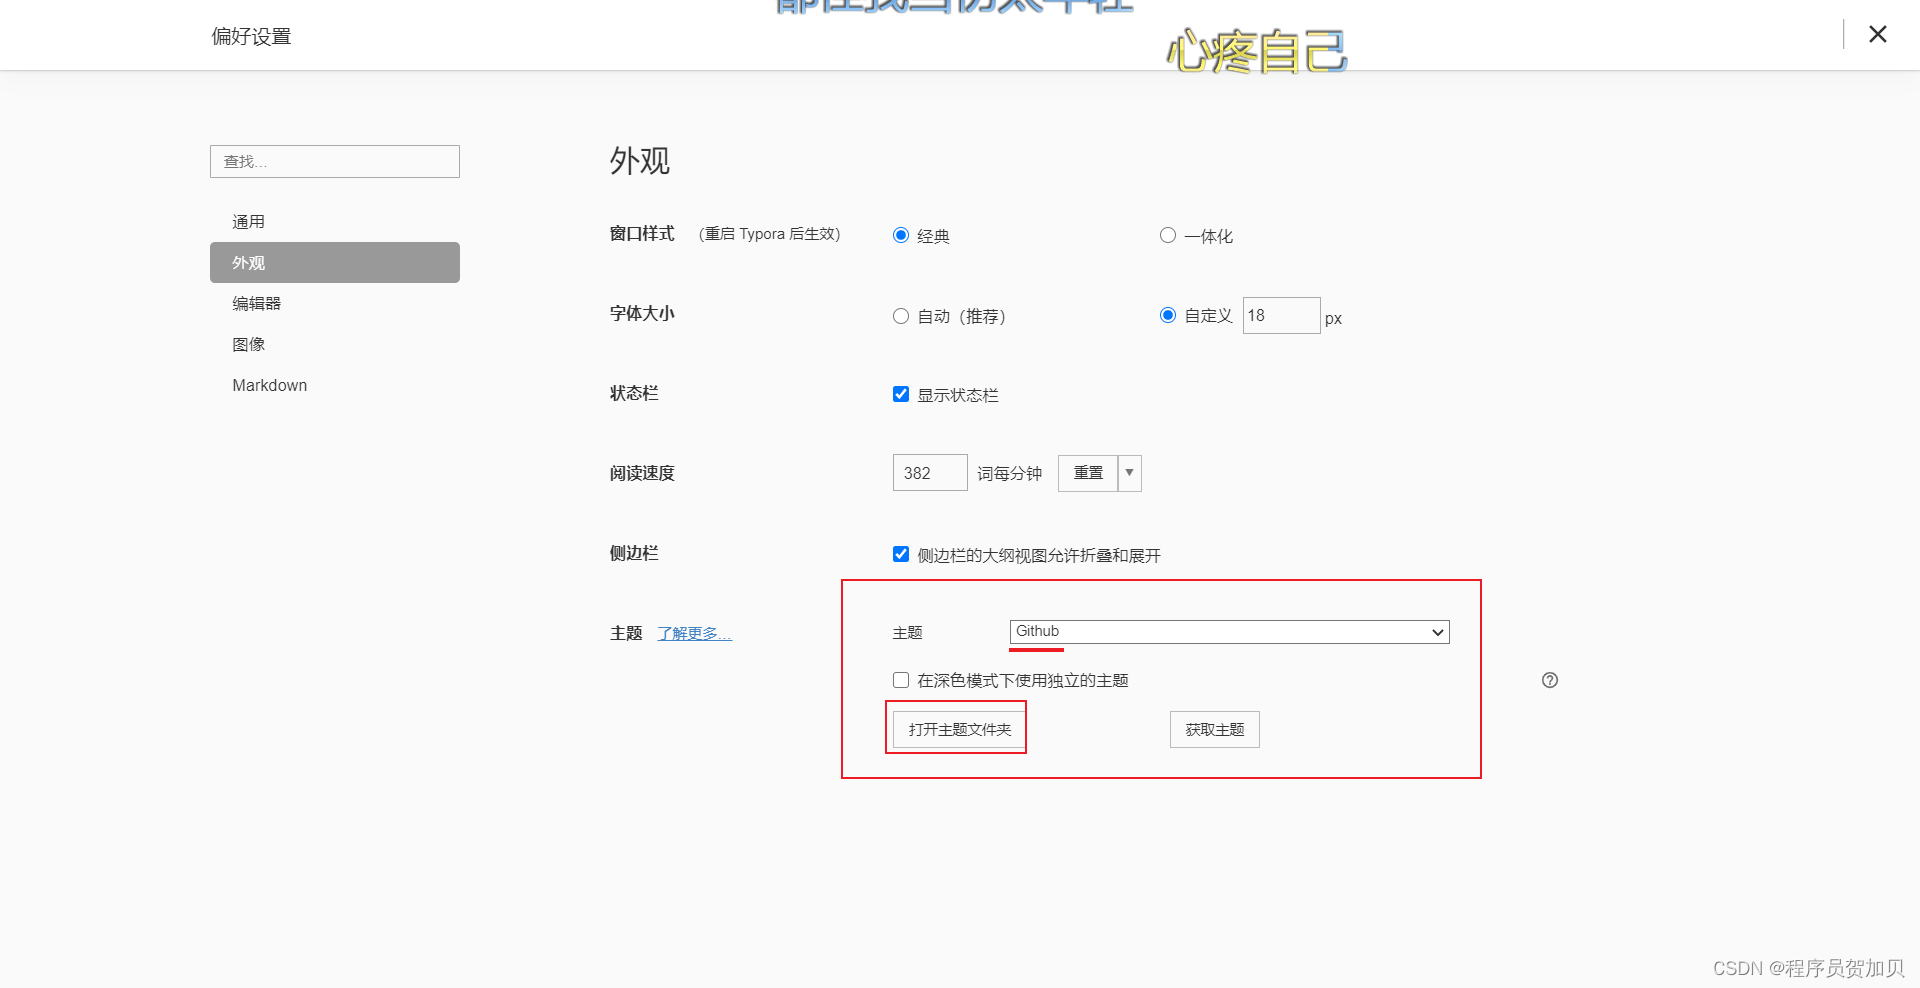Close the preferences panel

[1878, 34]
